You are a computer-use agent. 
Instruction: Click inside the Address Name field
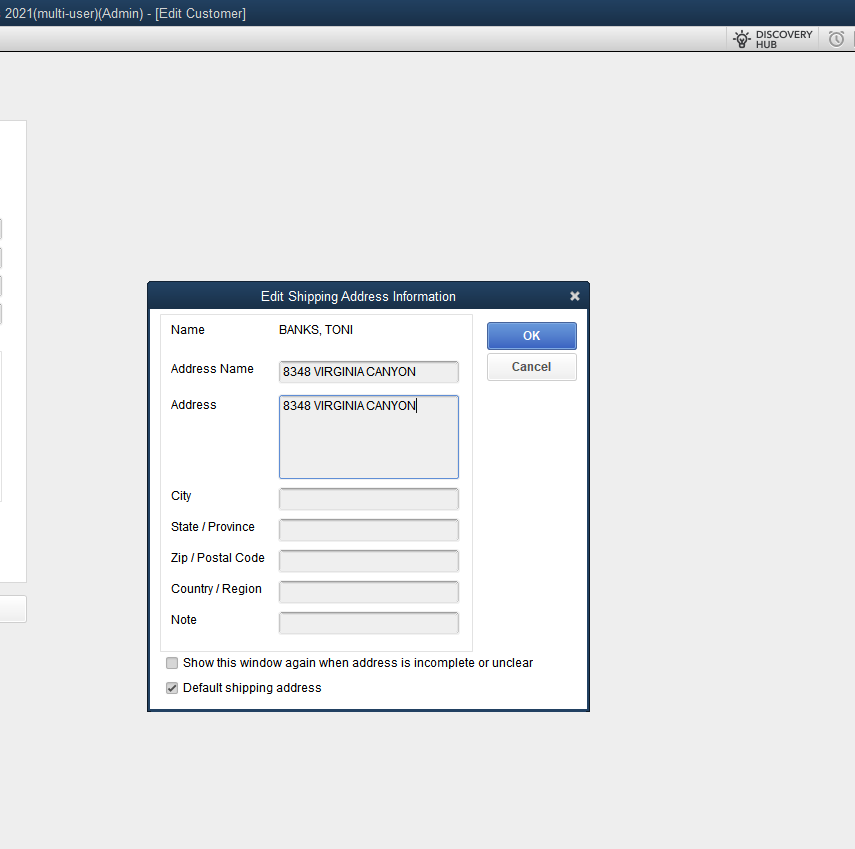pyautogui.click(x=368, y=371)
